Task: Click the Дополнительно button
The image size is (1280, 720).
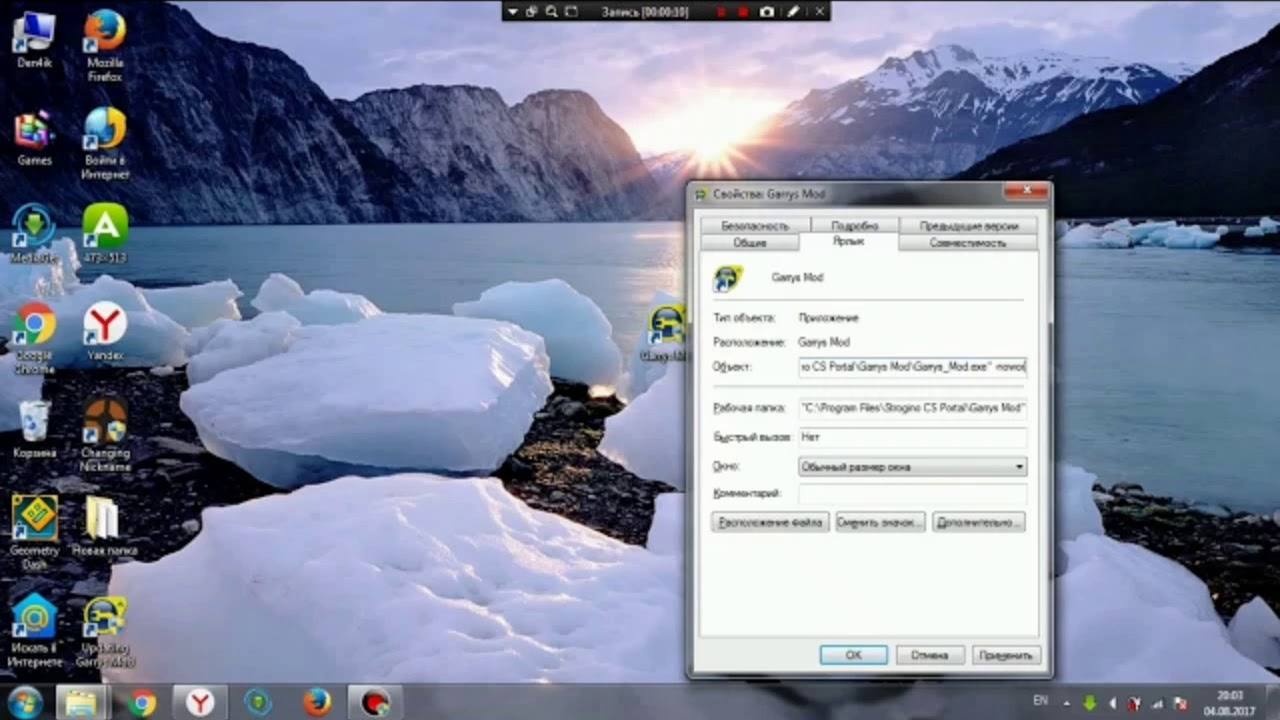Action: [978, 522]
